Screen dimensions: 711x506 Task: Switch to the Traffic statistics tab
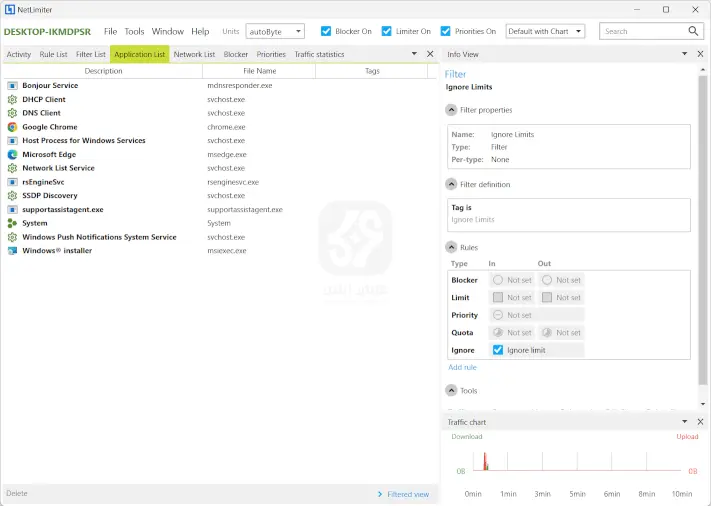tap(319, 54)
